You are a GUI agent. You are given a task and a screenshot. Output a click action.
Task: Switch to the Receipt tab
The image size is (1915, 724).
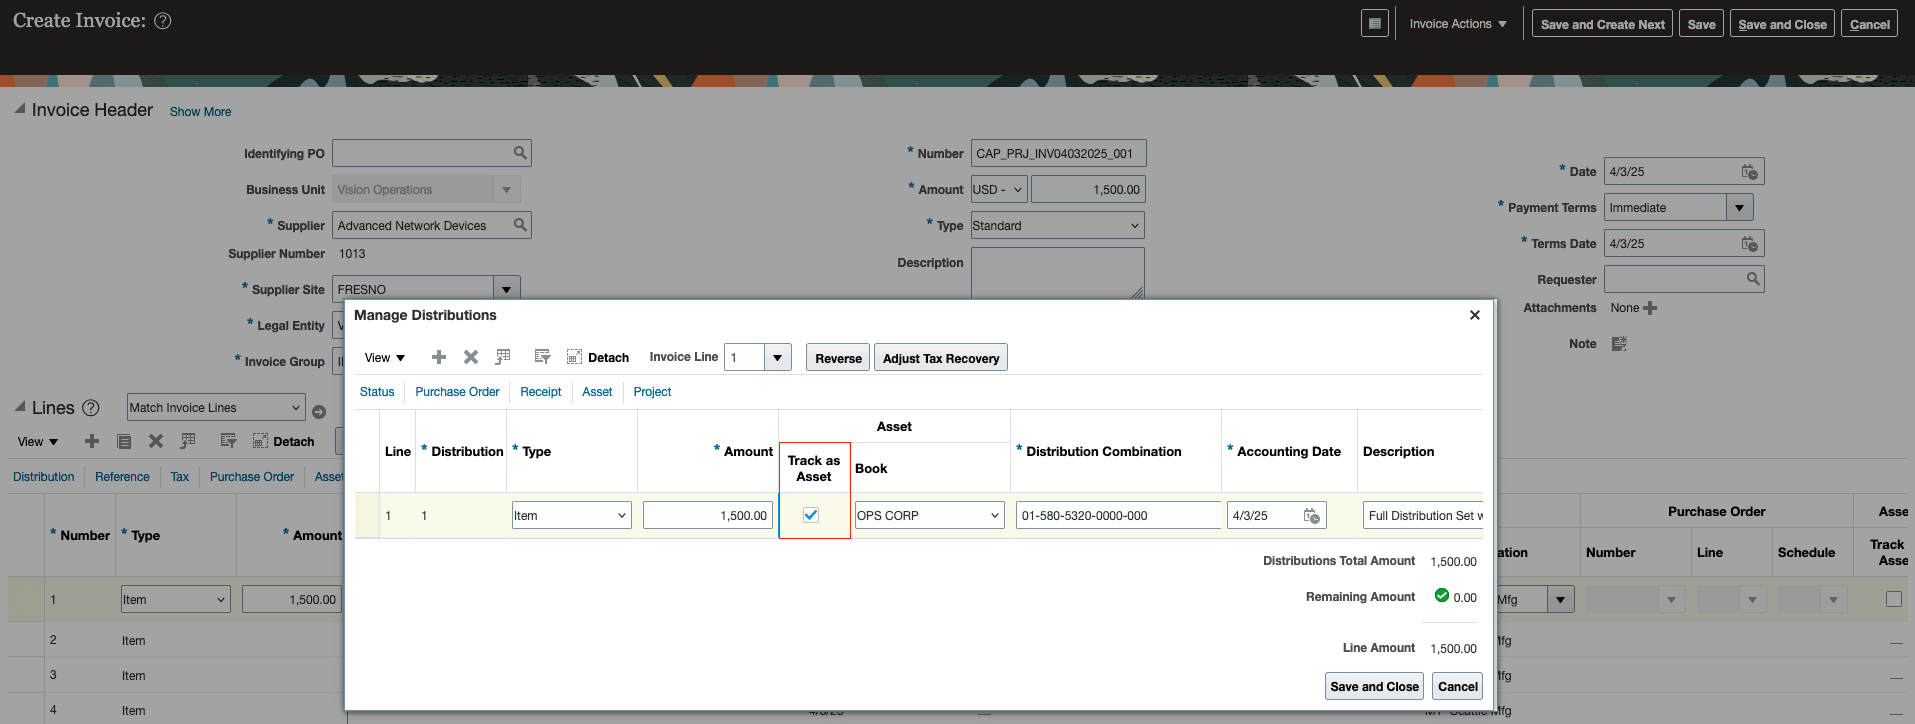[x=541, y=392]
